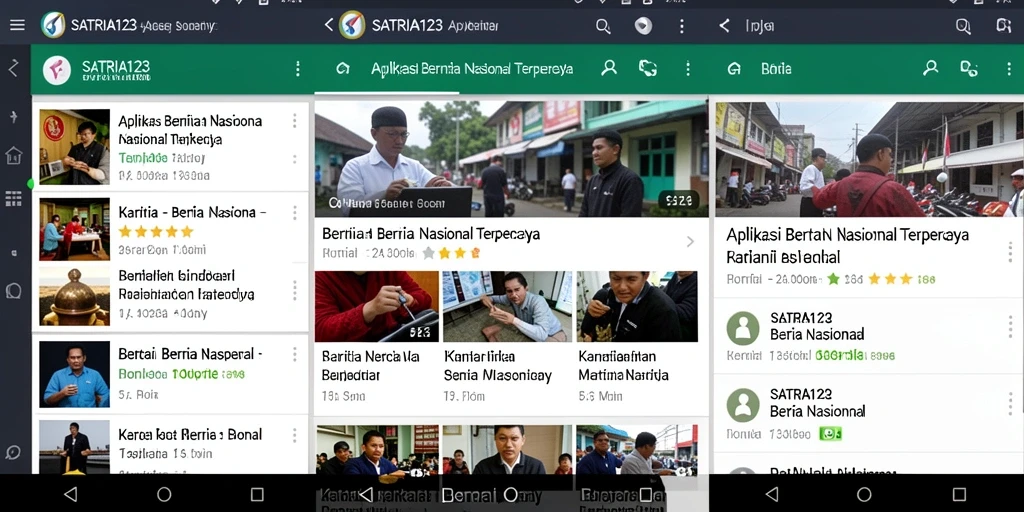Tap the top-right corner icon in the dark bar
Screen dimensions: 1024x512
[1003, 25]
